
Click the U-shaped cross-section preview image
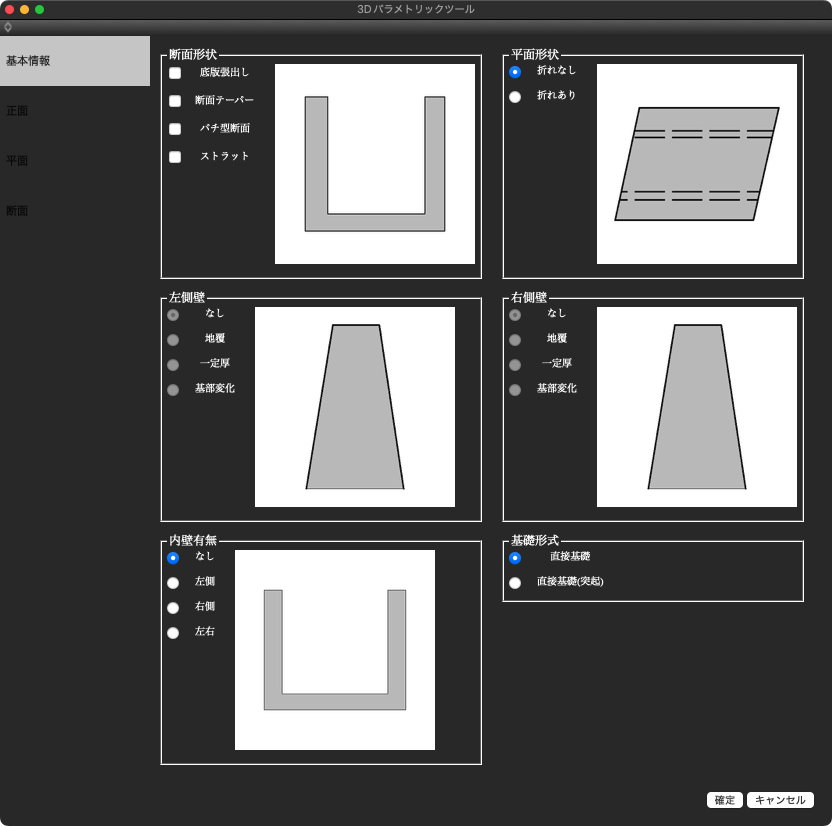point(375,164)
